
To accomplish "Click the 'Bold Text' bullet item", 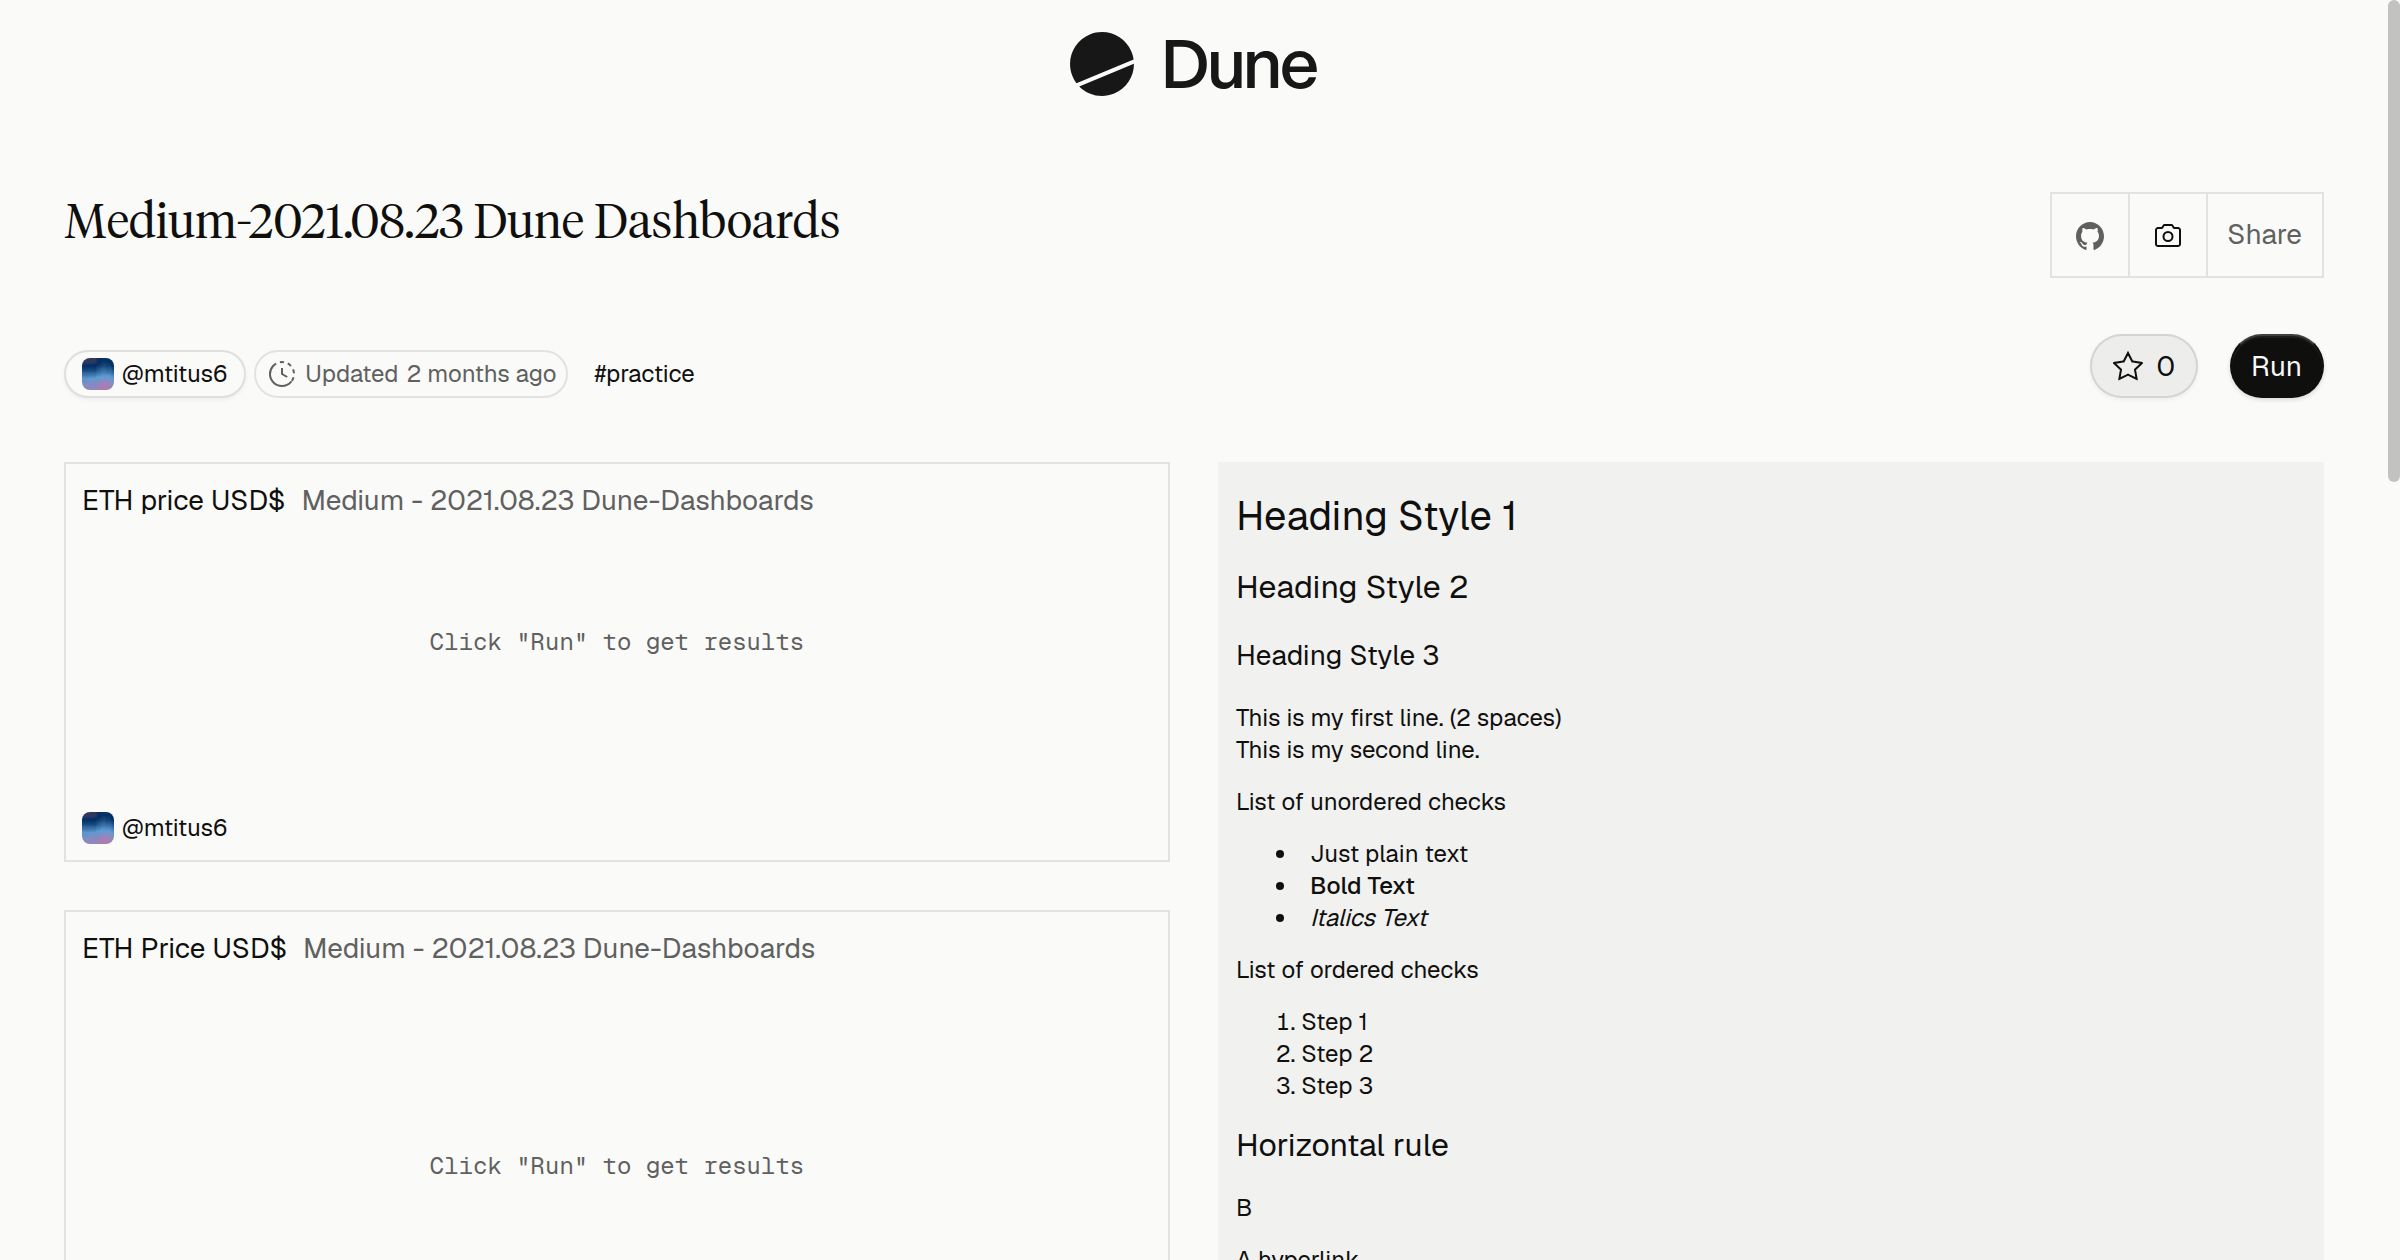I will coord(1362,886).
